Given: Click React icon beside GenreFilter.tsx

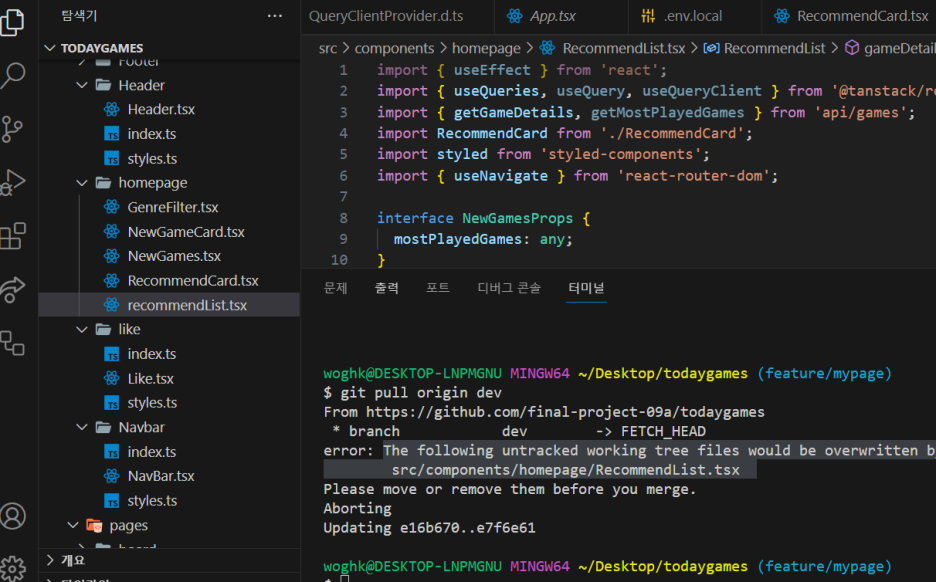Looking at the screenshot, I should pyautogui.click(x=112, y=207).
